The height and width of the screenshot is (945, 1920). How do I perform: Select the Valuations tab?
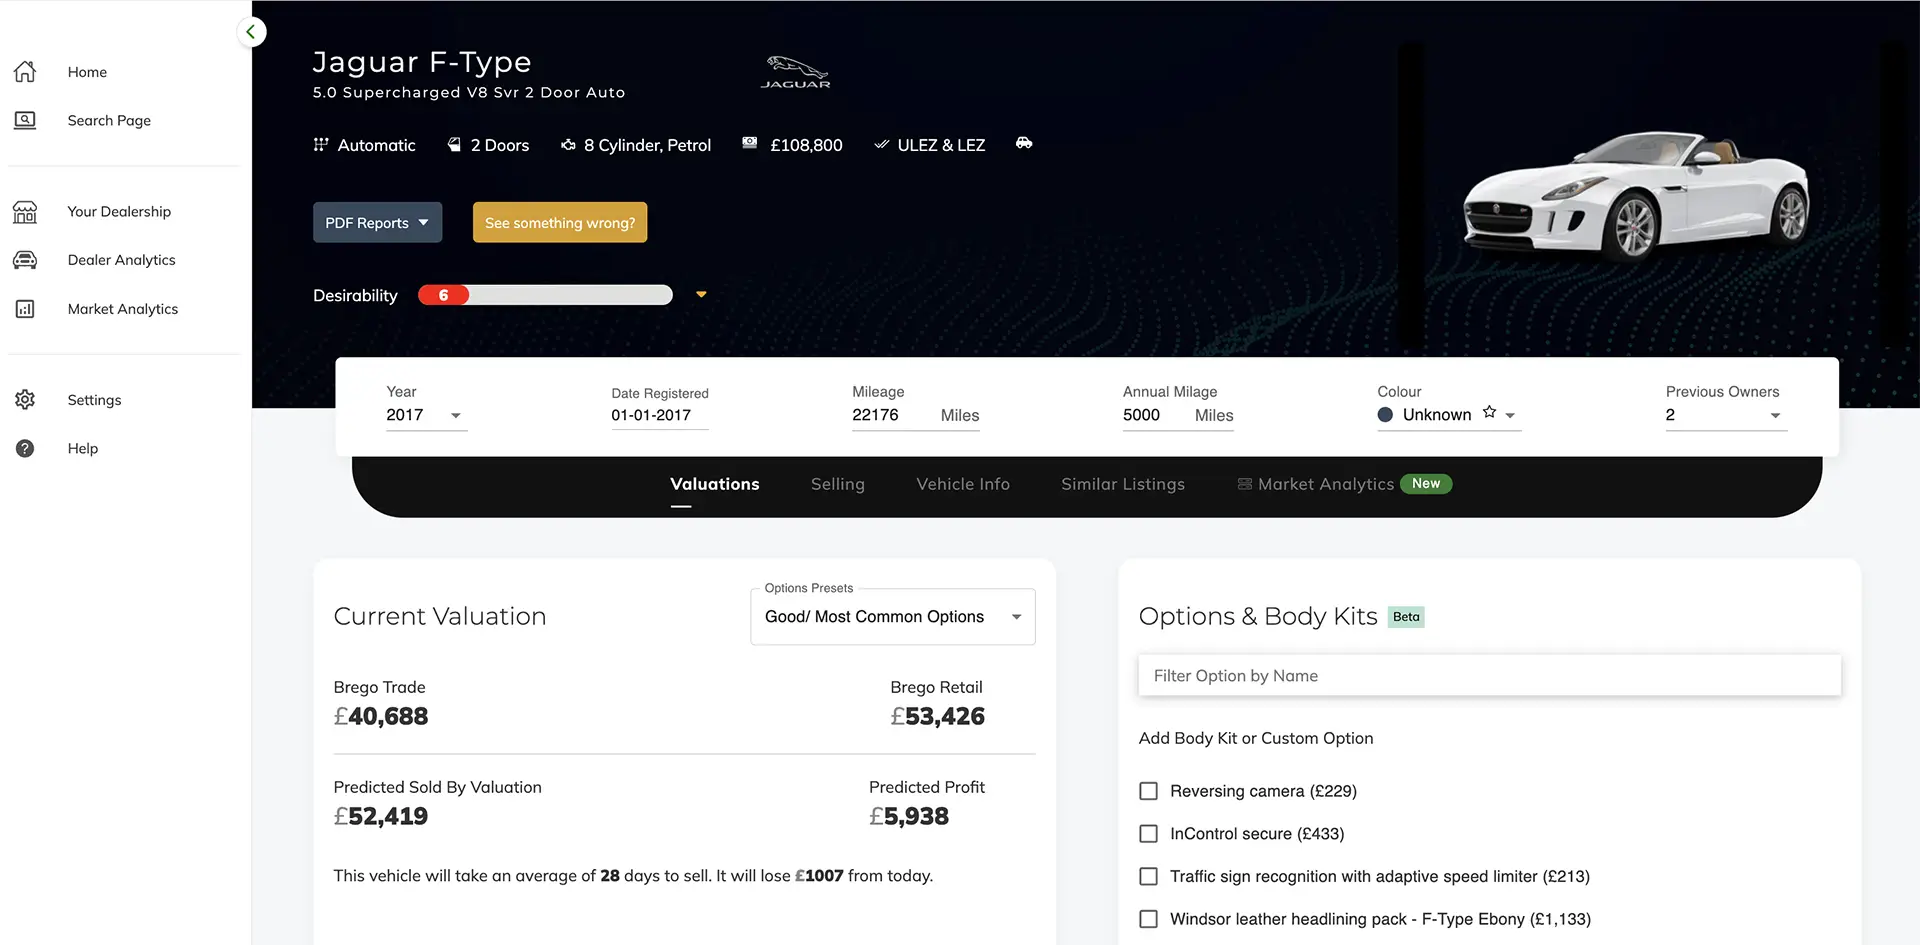[x=714, y=484]
